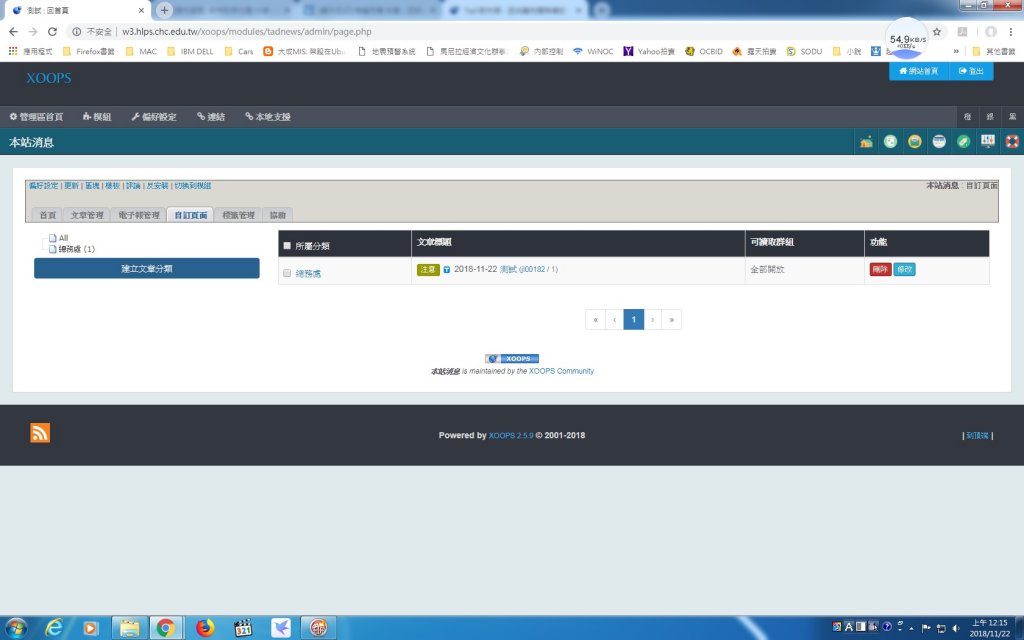Click the red 刪除 button for the article
Image resolution: width=1024 pixels, height=640 pixels.
point(880,270)
